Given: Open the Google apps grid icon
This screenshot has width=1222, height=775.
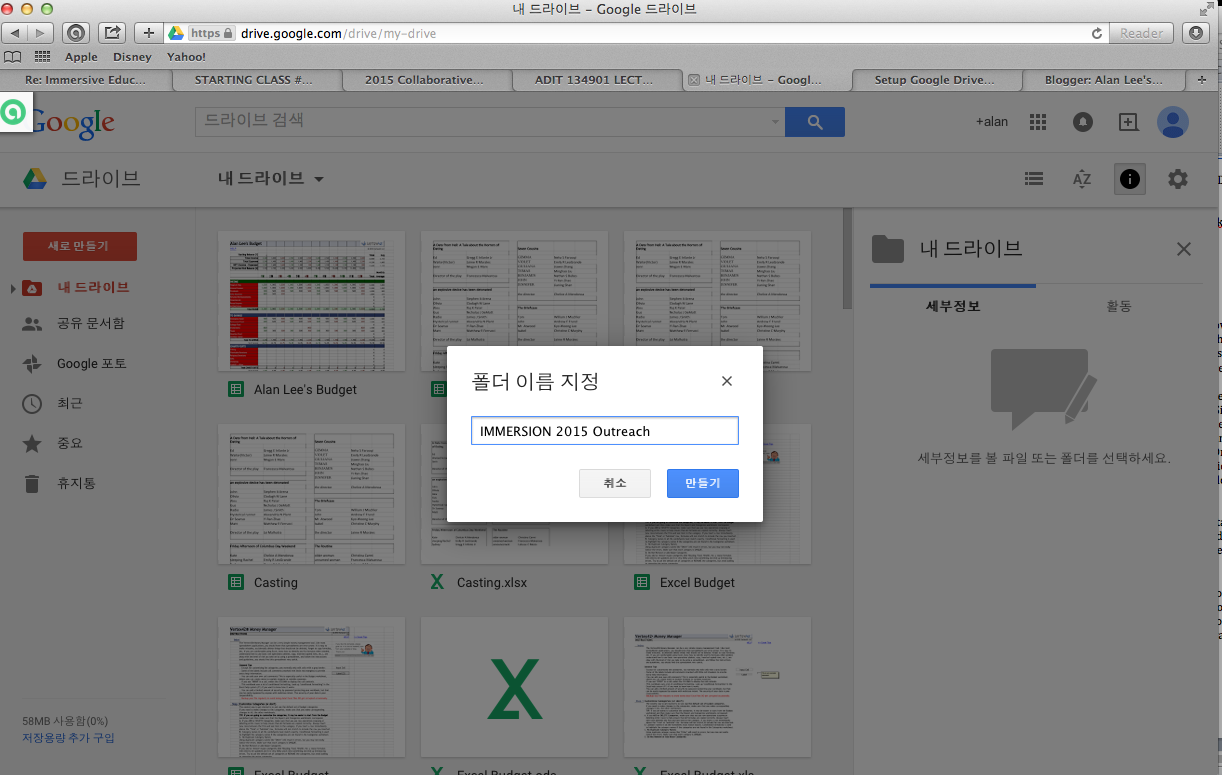Looking at the screenshot, I should point(1038,122).
